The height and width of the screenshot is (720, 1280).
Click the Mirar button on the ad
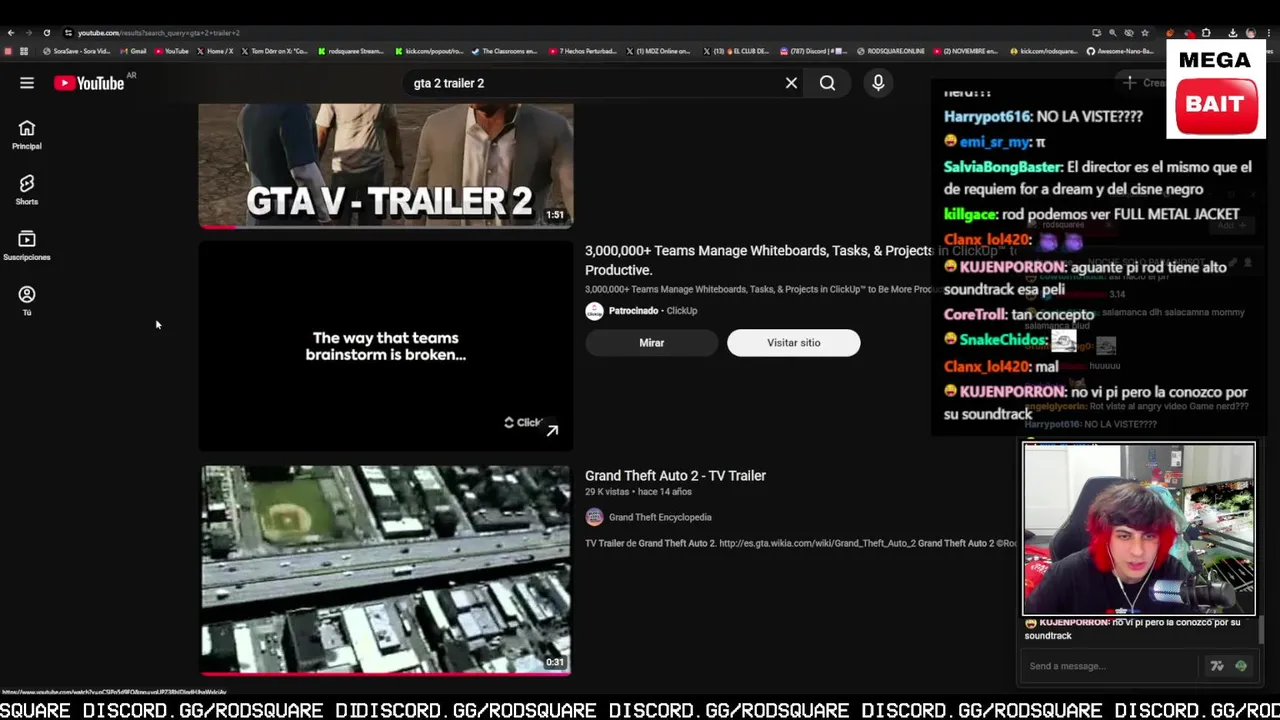click(651, 343)
